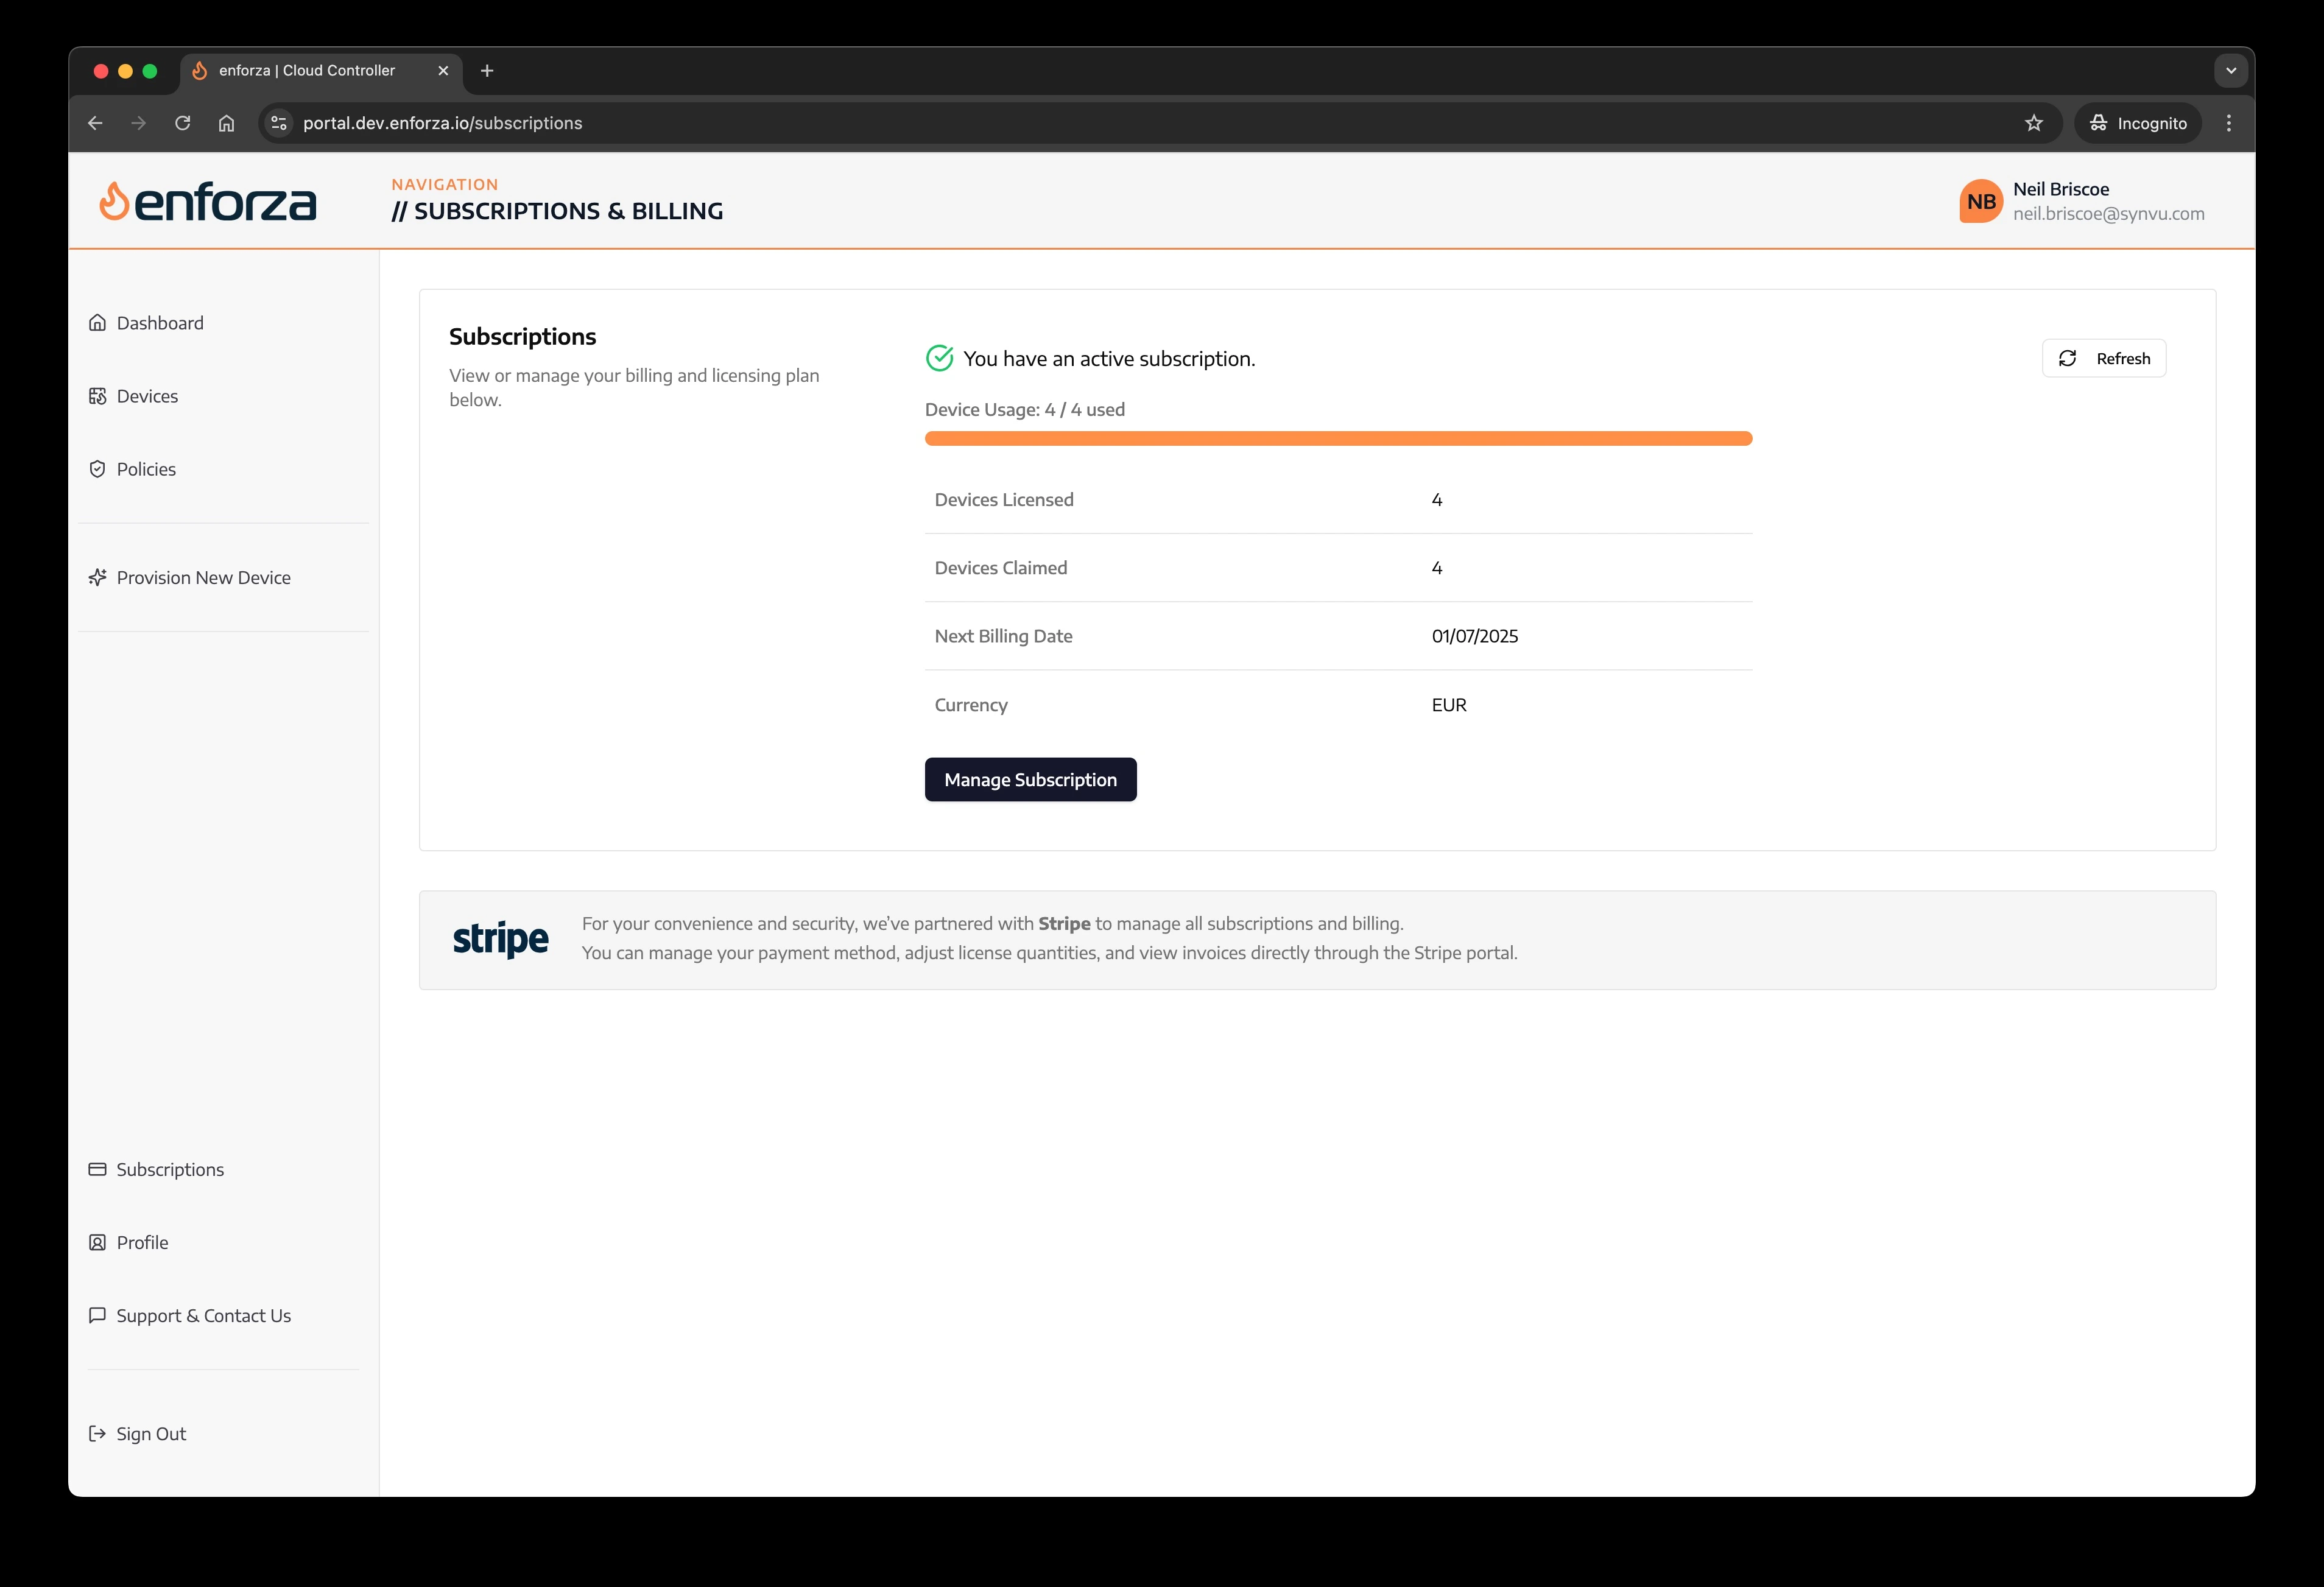Click the Provision New Device wand icon
The height and width of the screenshot is (1587, 2324).
97,577
